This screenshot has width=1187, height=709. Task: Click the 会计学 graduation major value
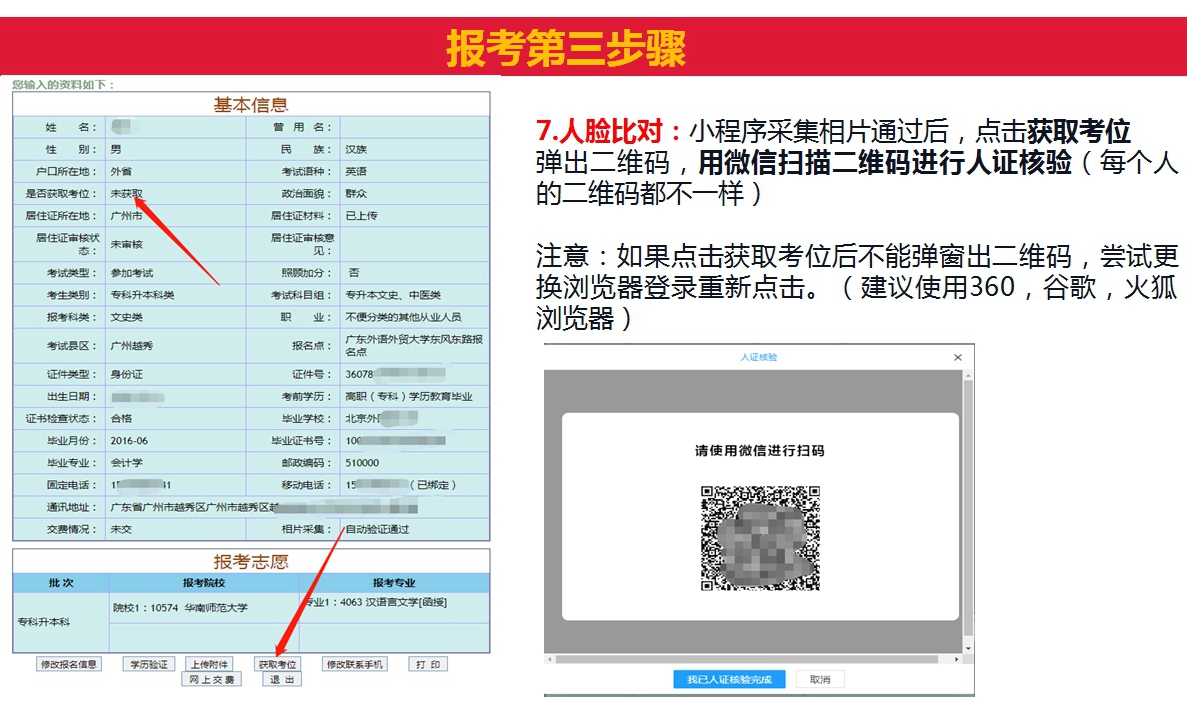pyautogui.click(x=126, y=462)
